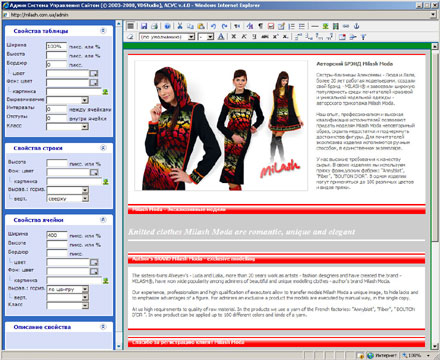Viewport: 440px width, 360px height.
Task: Click the zoom level 100% in status bar
Action: [x=415, y=356]
